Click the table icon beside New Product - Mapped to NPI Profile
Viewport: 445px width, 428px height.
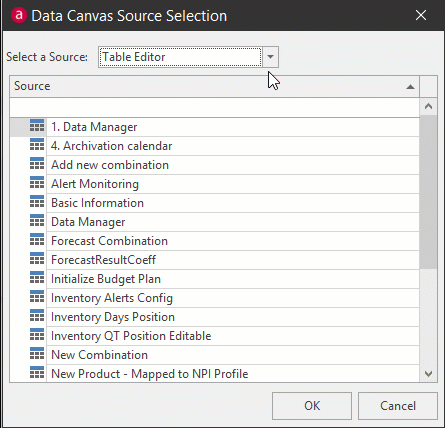click(37, 373)
